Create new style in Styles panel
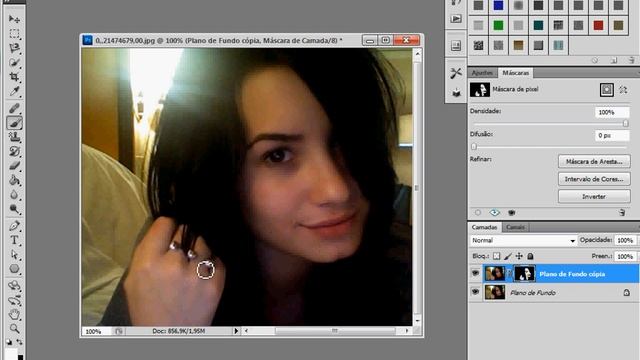Screen dimensions: 640x360 coord(613,60)
